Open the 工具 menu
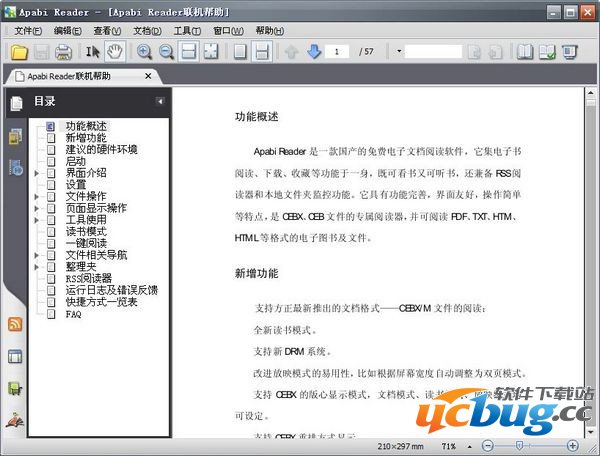The height and width of the screenshot is (456, 600). [x=186, y=30]
